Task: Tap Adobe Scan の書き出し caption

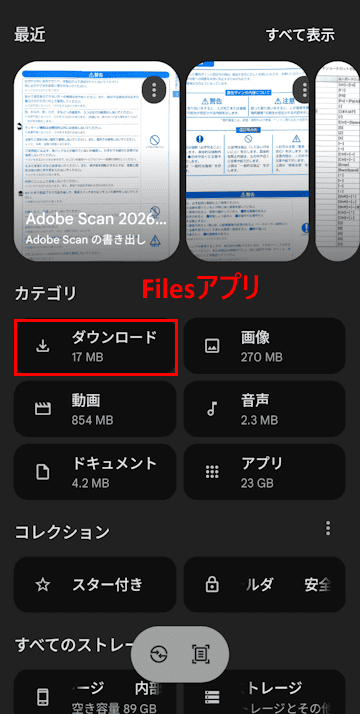Action: click(x=86, y=240)
